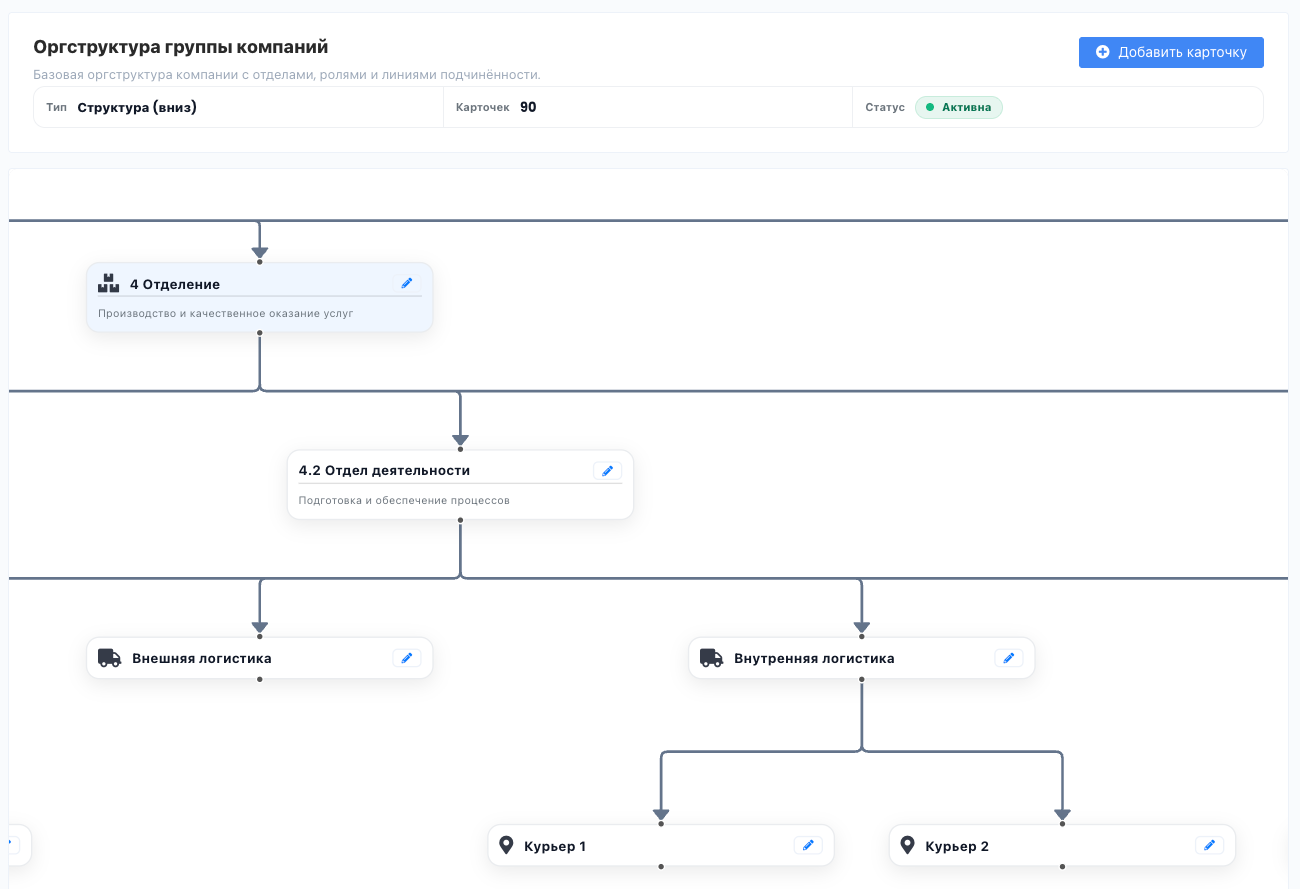Click the description Производство и качественное оказание услуг
Screen dimensions: 1300x889
click(x=226, y=313)
